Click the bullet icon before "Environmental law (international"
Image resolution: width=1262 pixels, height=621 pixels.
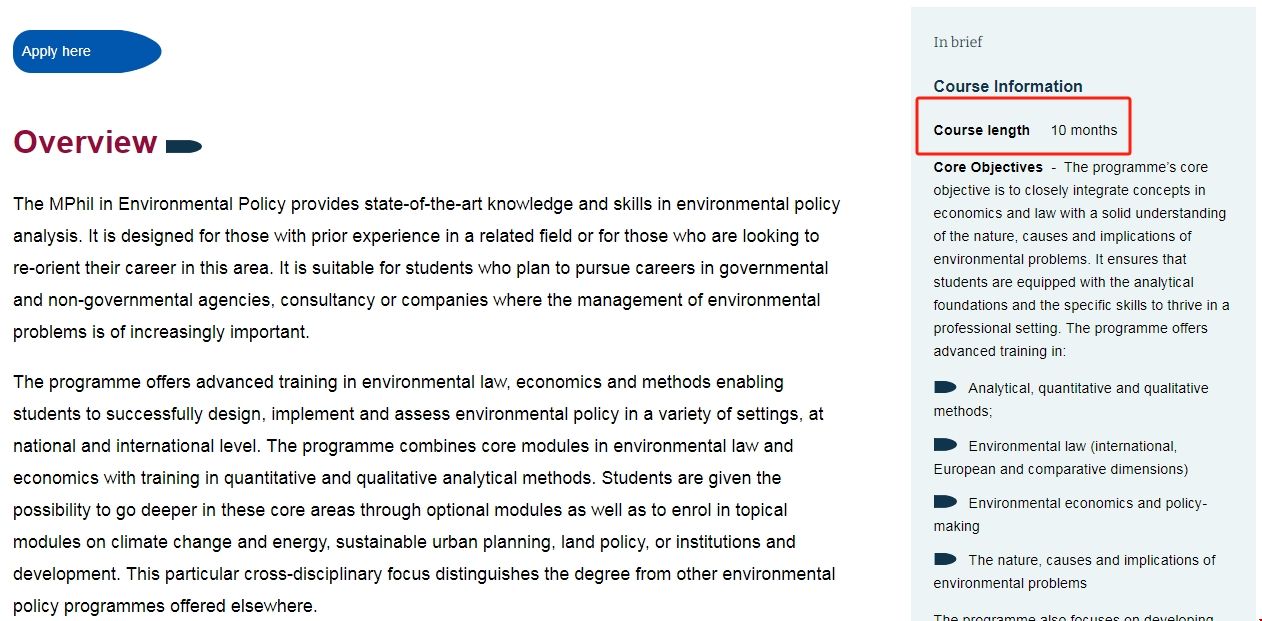coord(945,445)
